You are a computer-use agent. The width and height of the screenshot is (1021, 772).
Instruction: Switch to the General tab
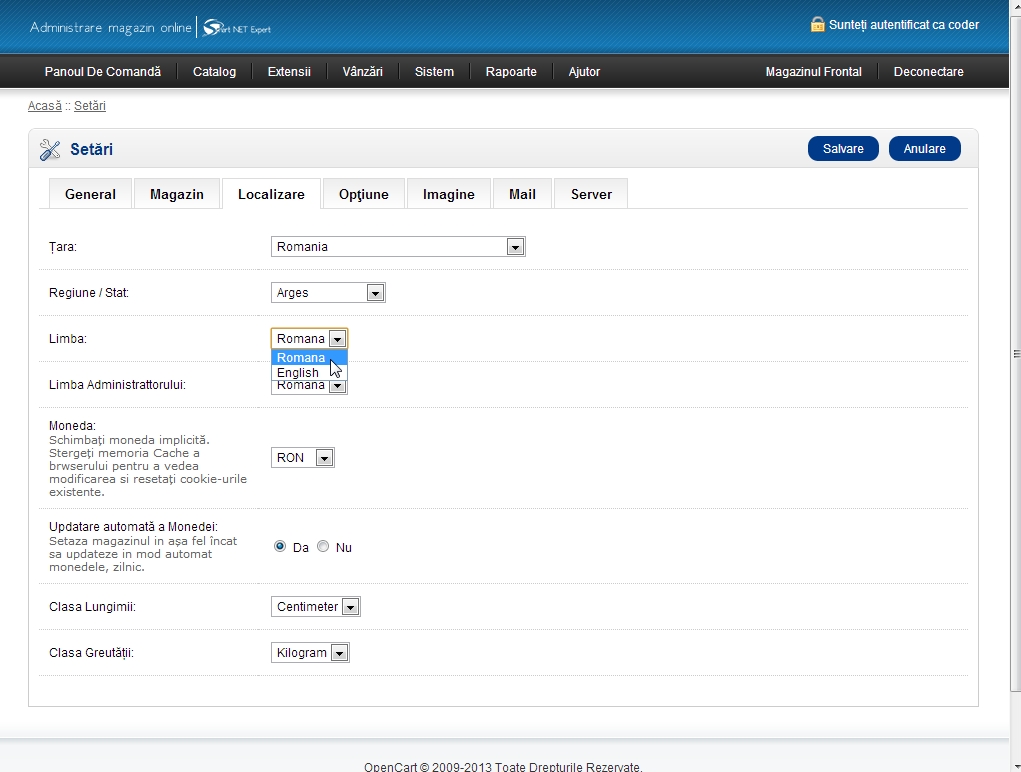90,194
